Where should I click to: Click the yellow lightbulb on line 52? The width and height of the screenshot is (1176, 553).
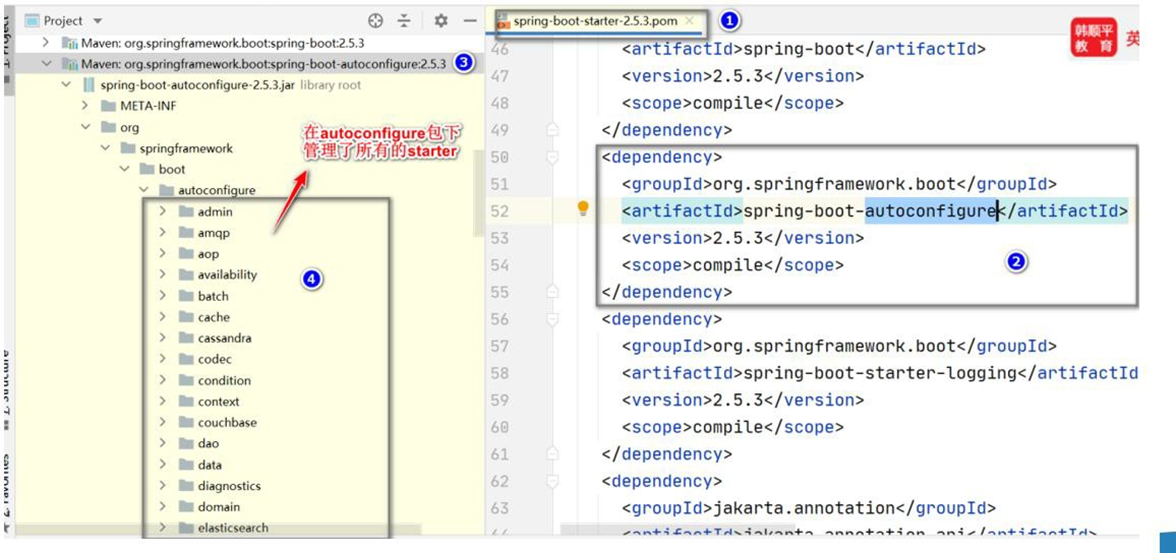click(x=583, y=209)
